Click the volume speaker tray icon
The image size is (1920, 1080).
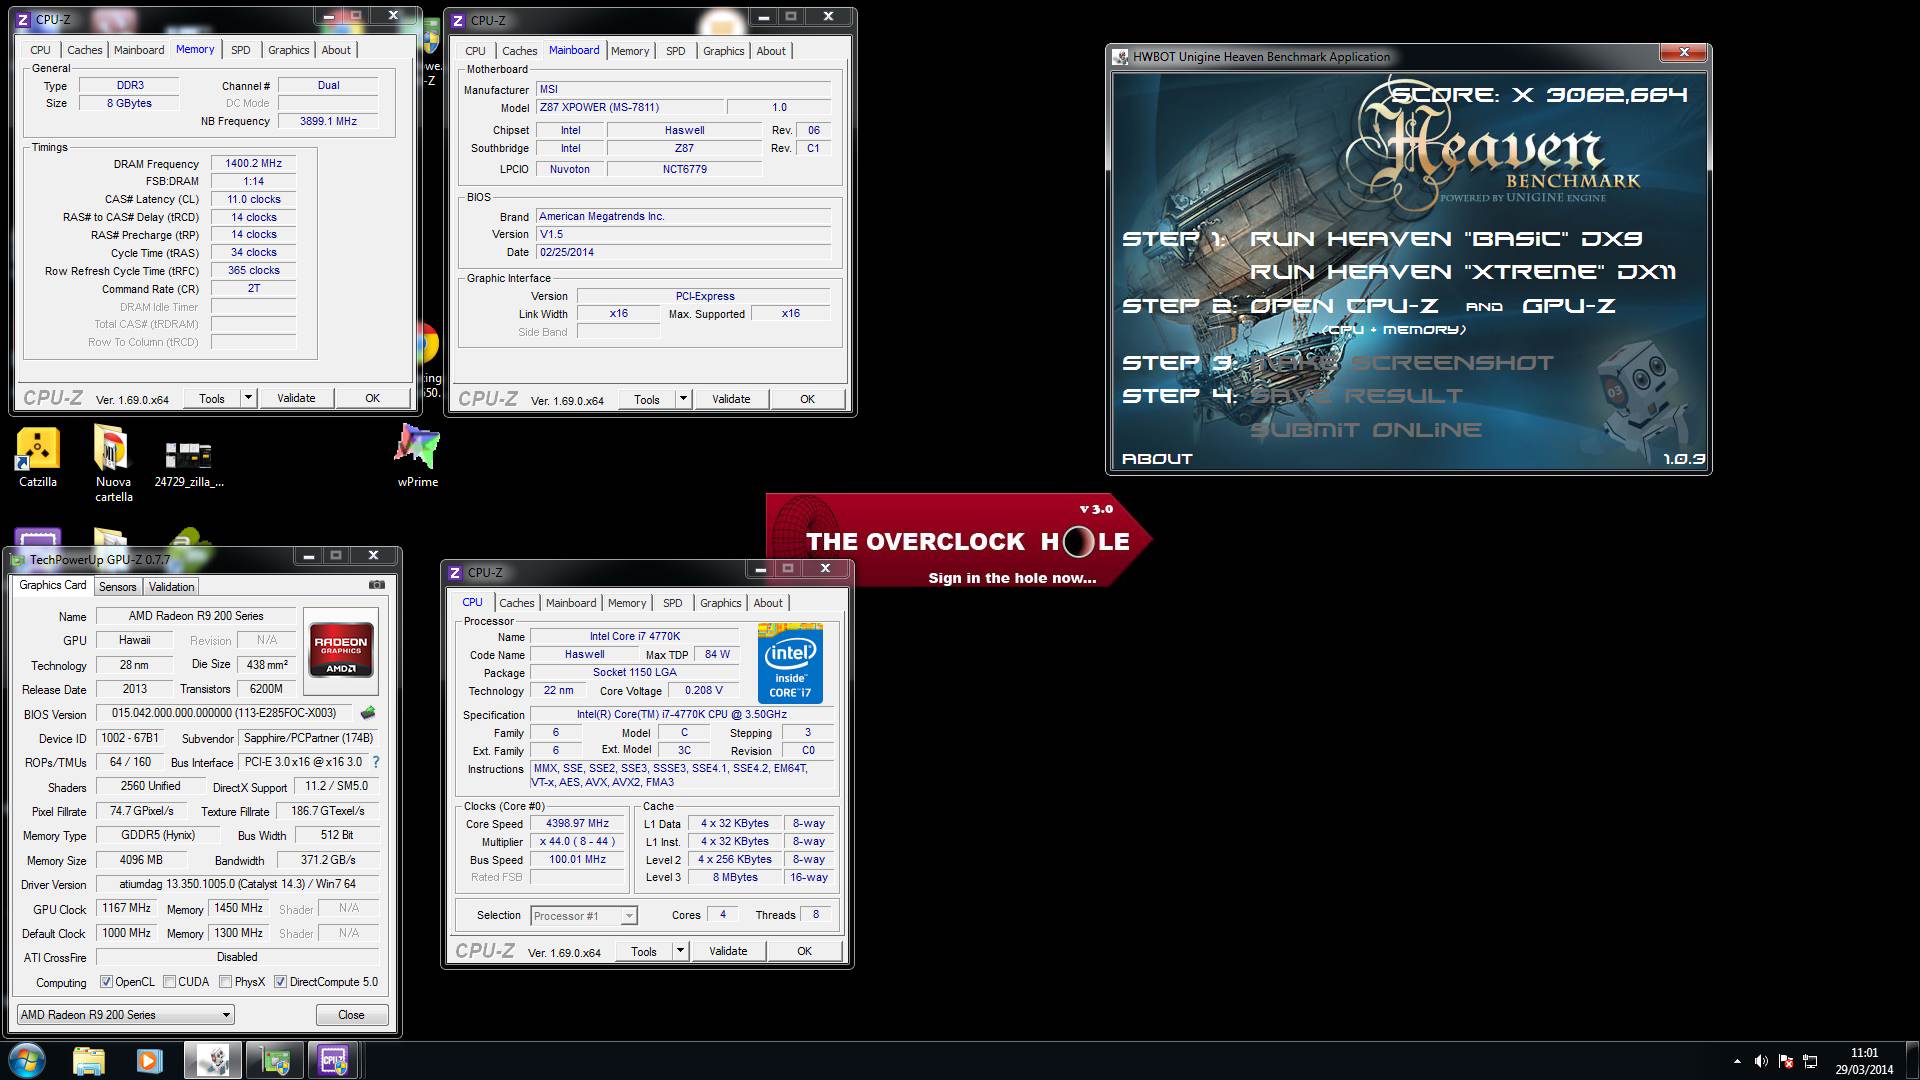tap(1761, 1061)
